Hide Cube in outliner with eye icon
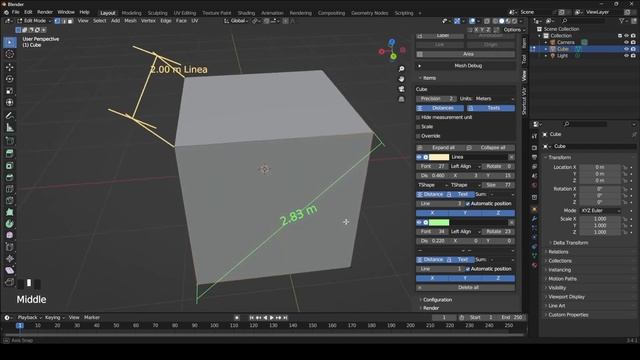 click(627, 49)
